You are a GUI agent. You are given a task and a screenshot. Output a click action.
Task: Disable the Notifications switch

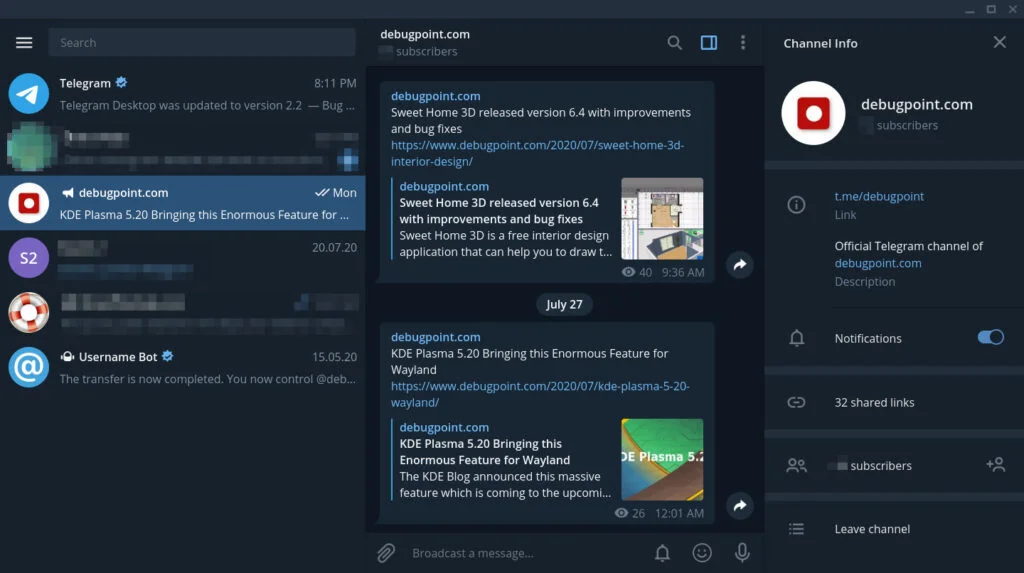point(991,337)
